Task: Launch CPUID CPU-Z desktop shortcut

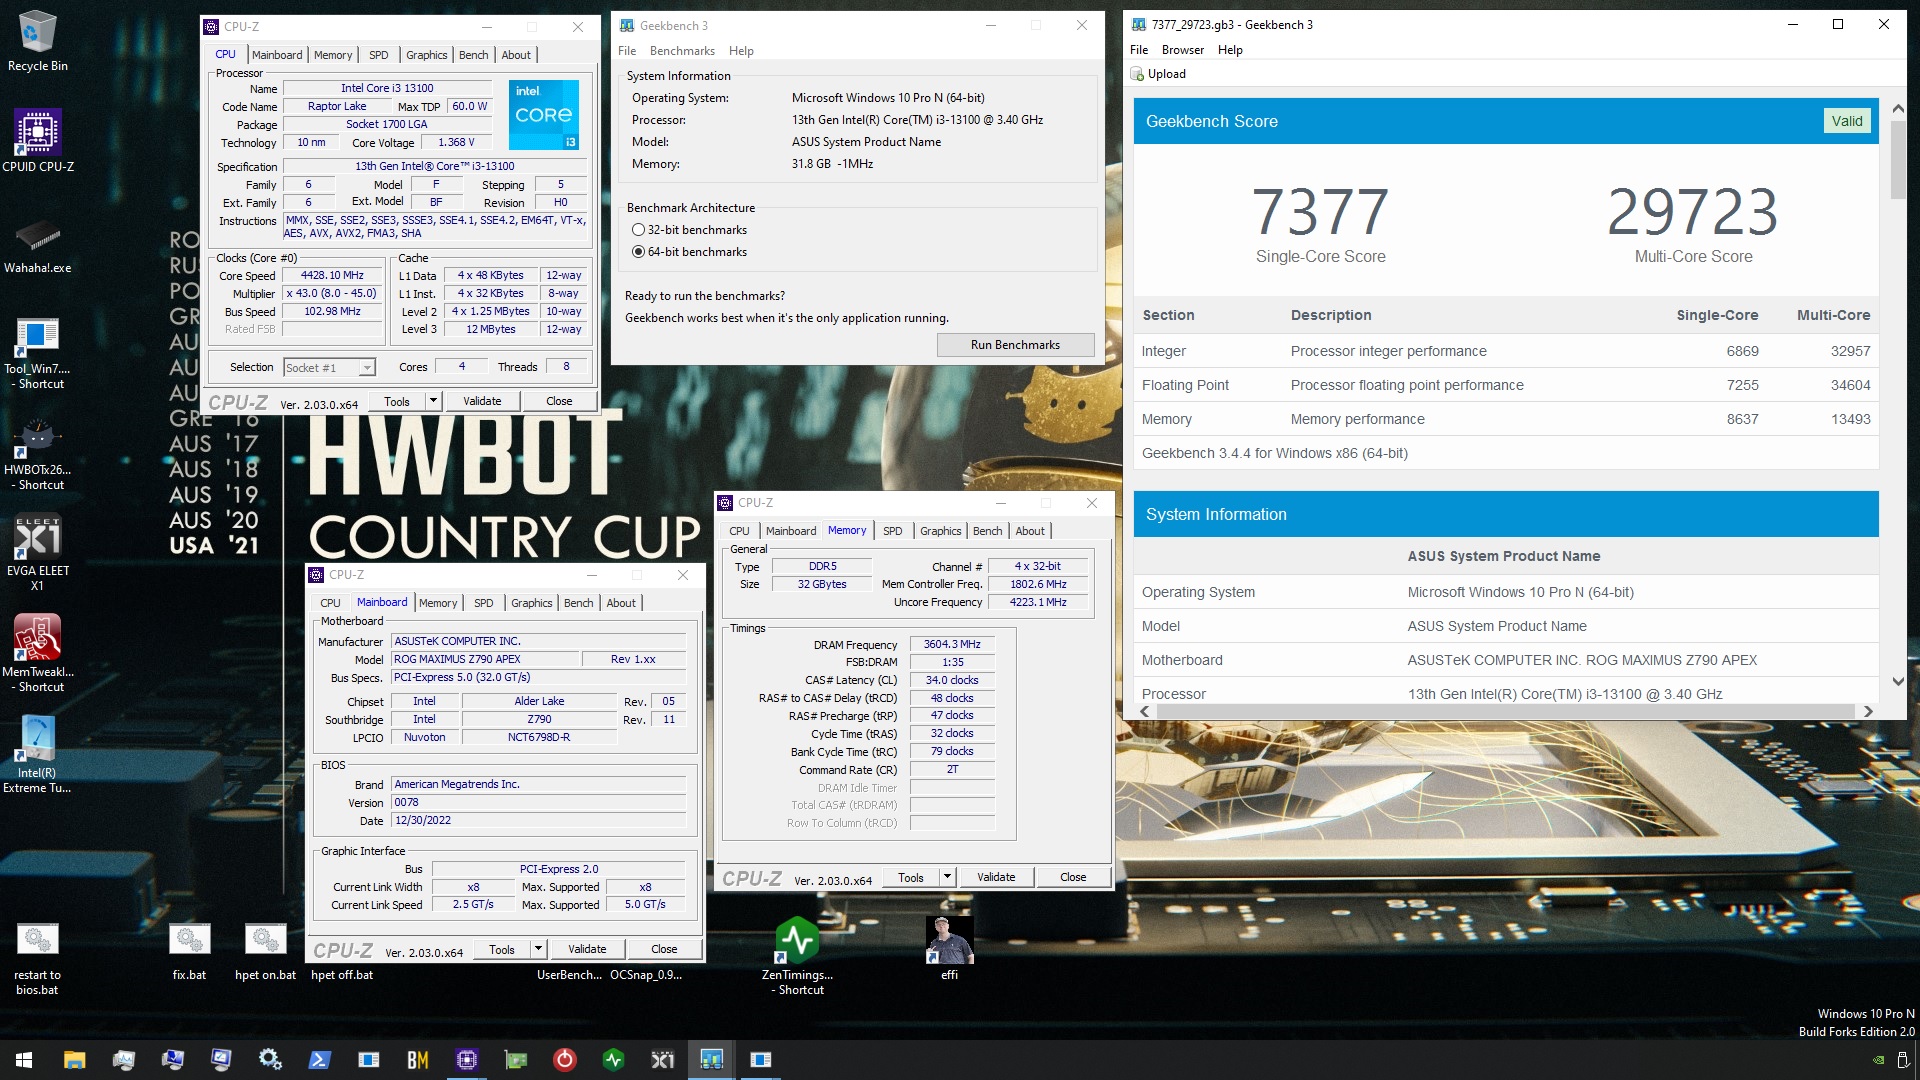Action: (x=37, y=141)
